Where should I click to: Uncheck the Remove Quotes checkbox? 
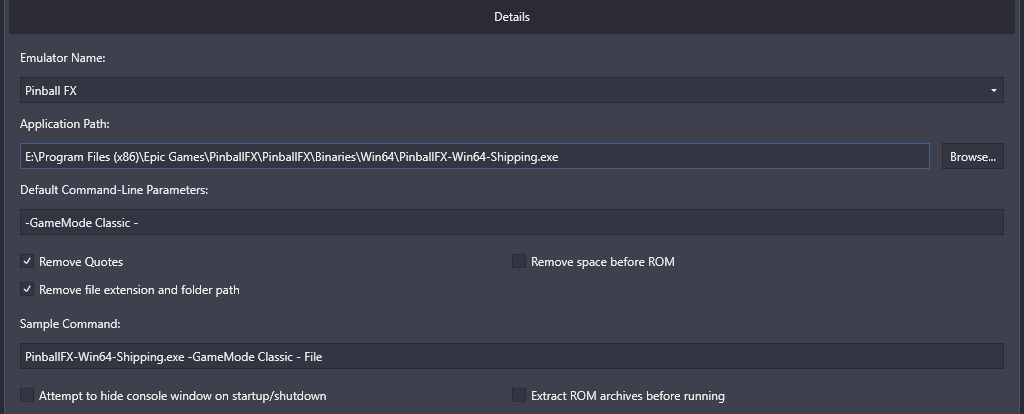(27, 261)
